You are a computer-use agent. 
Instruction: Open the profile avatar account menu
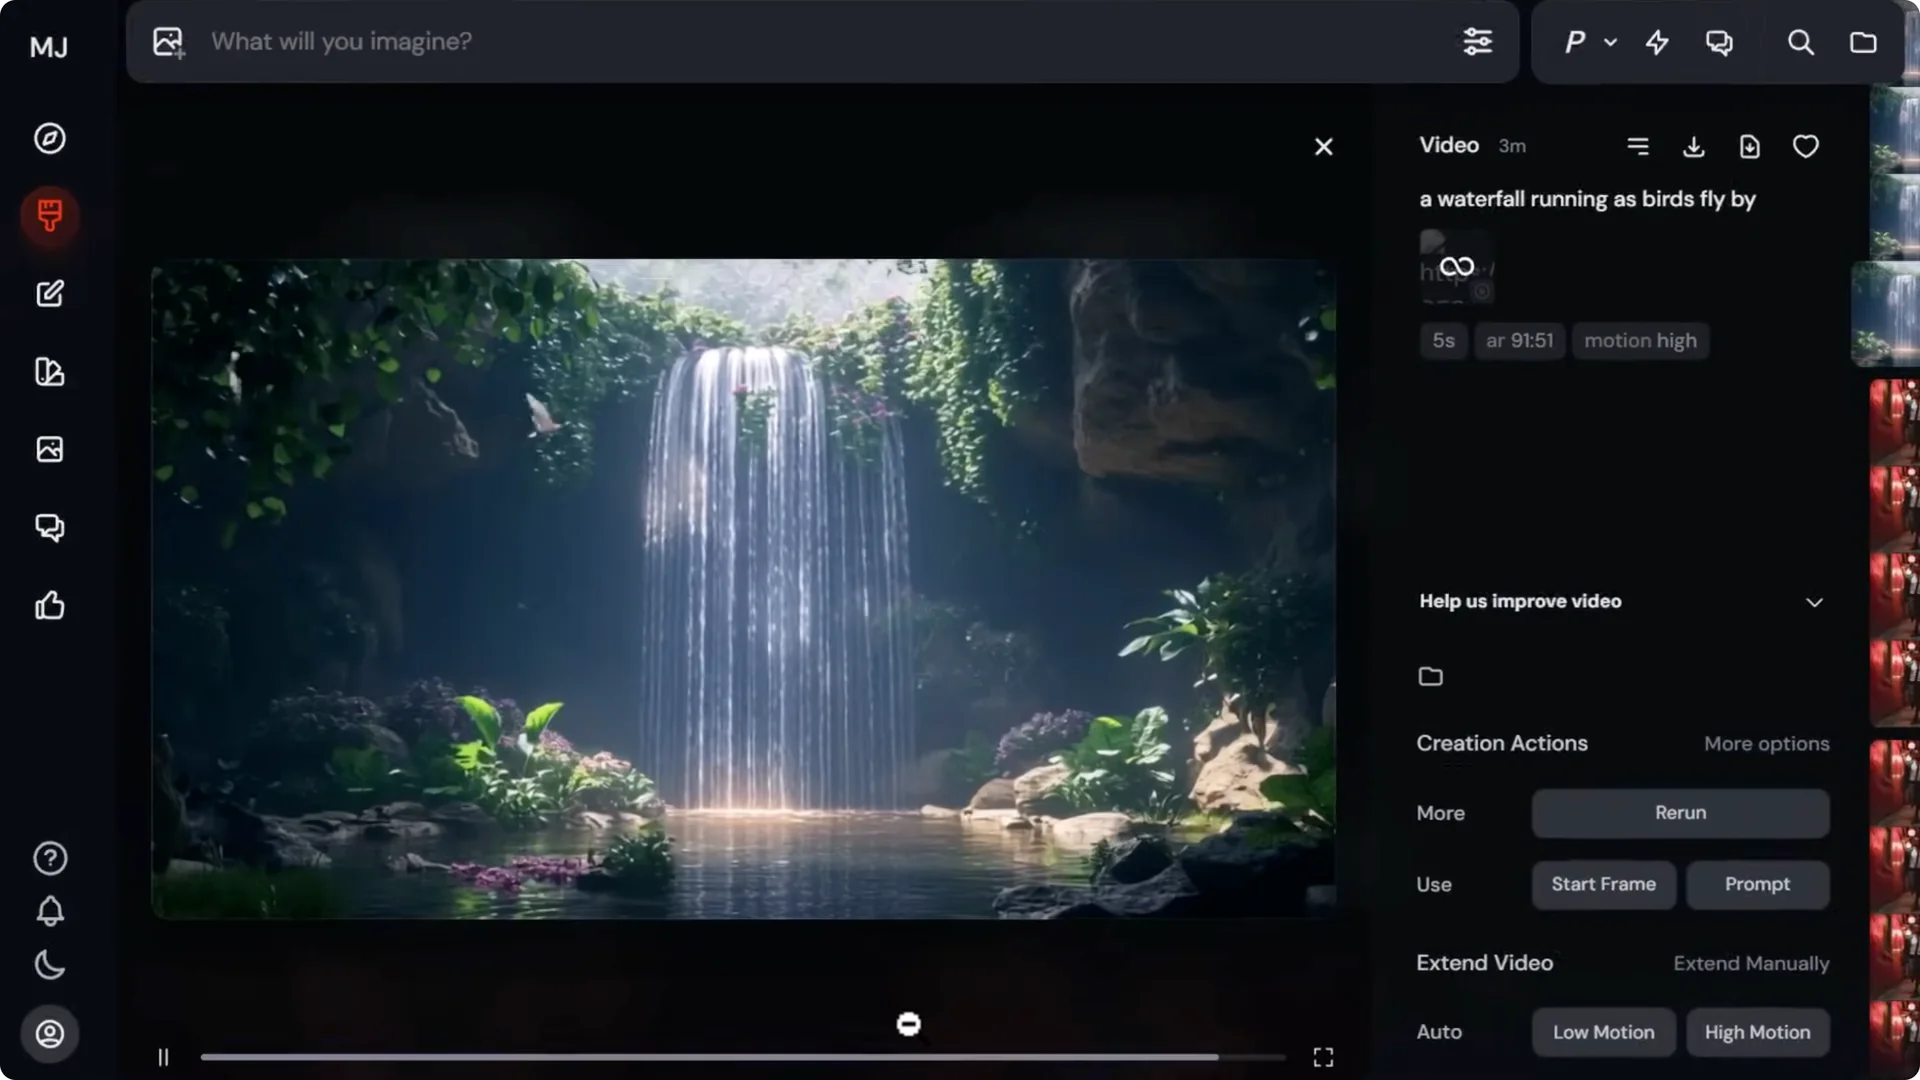pyautogui.click(x=50, y=1034)
